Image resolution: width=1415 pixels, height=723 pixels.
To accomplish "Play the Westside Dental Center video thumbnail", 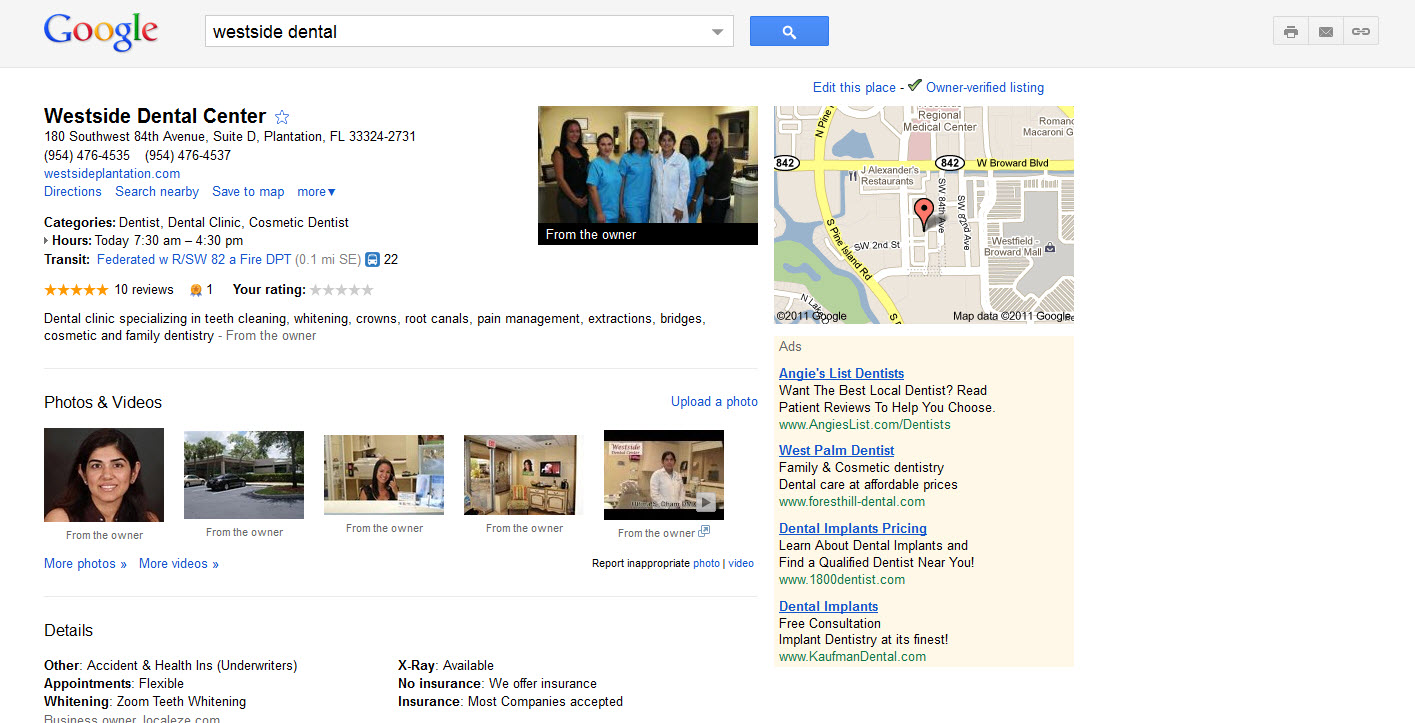I will [x=663, y=475].
